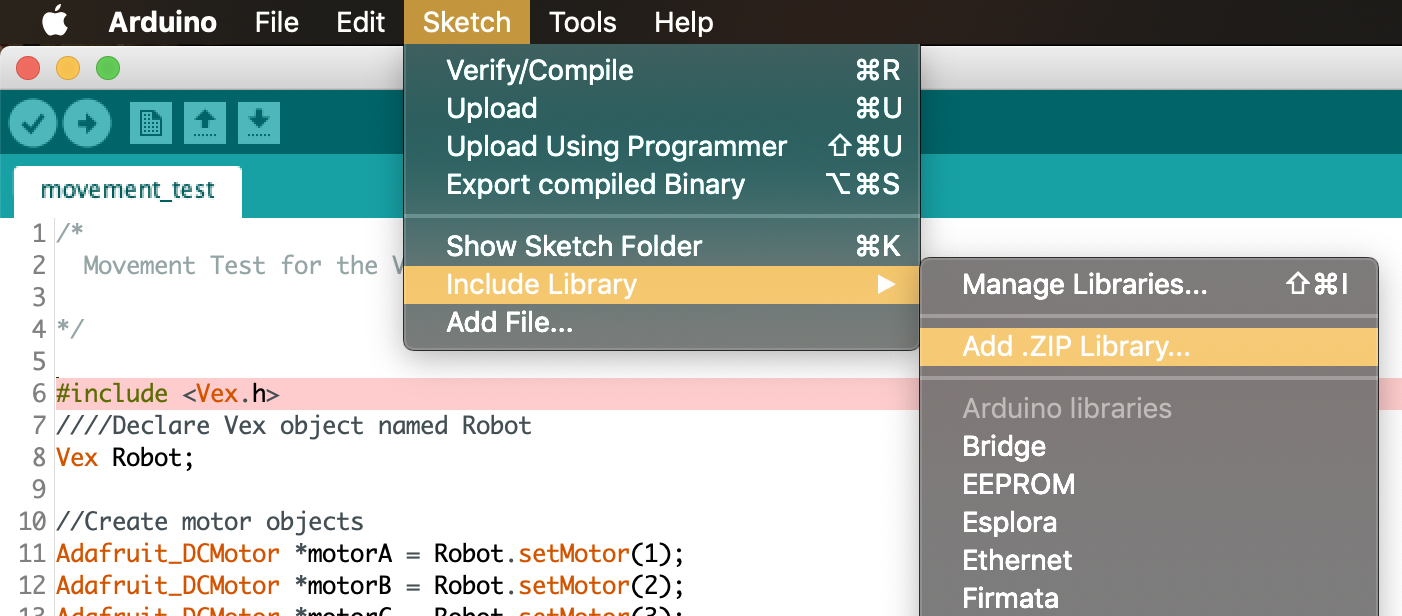Screen dimensions: 1402x616
Task: Minimize the window with the yellow button
Action: coord(68,69)
